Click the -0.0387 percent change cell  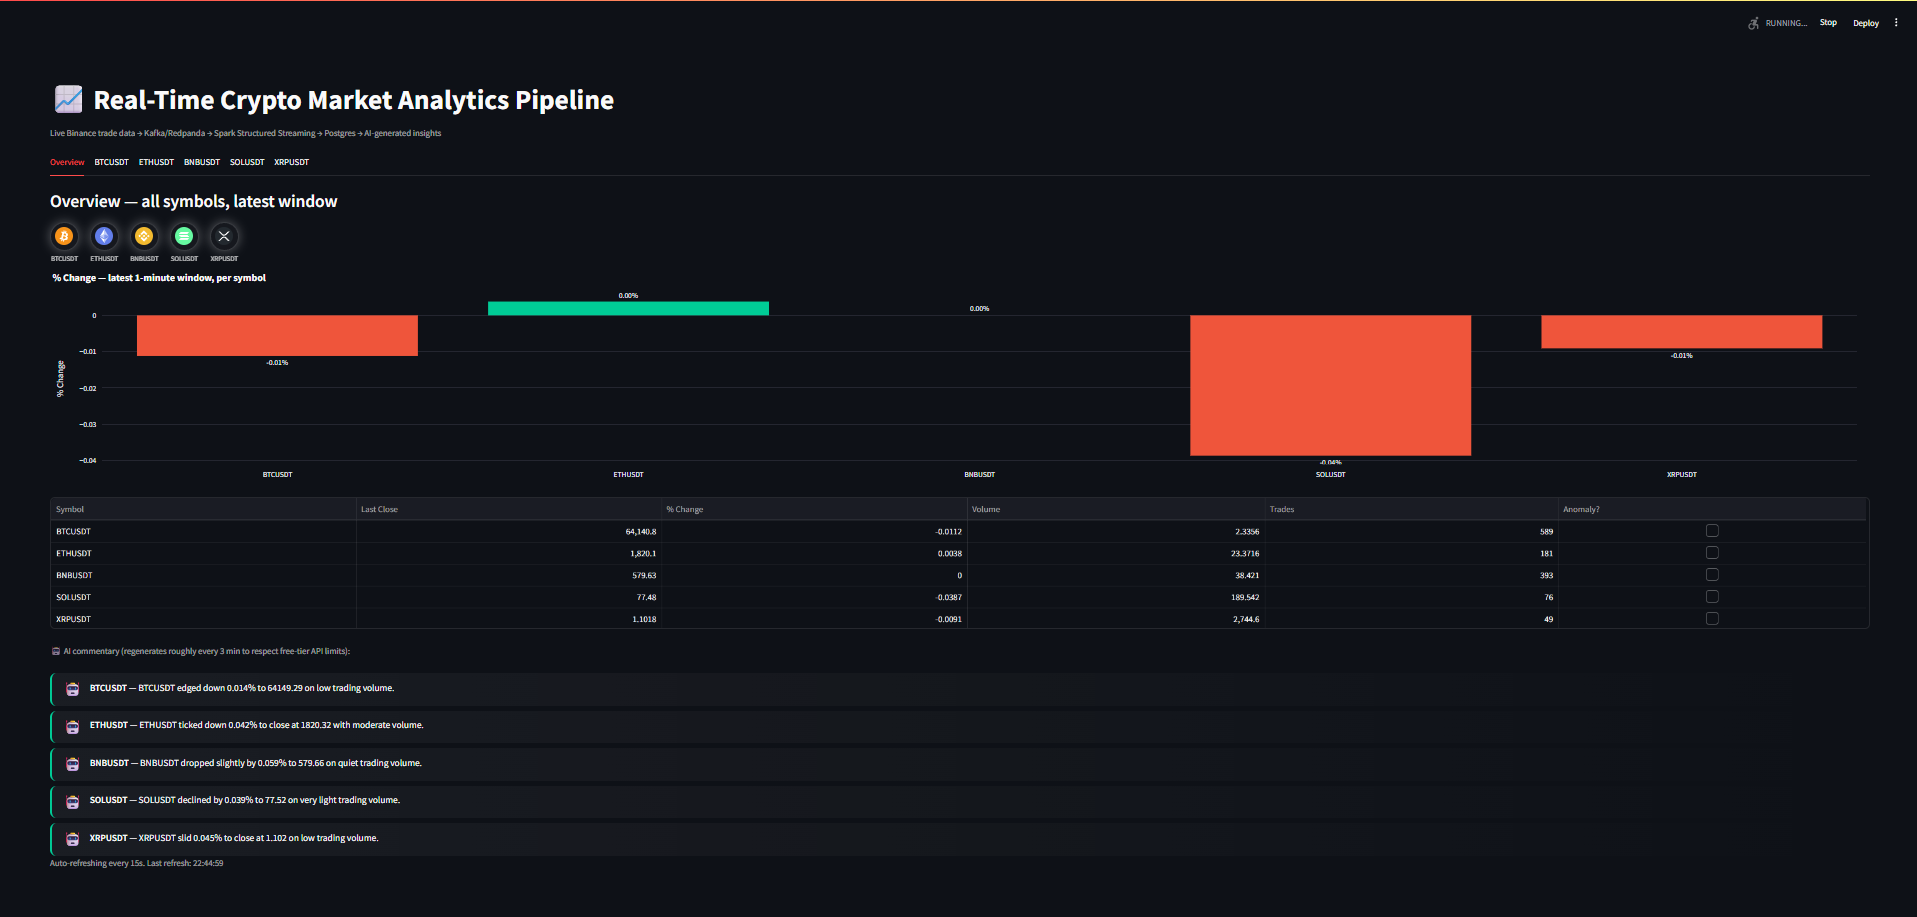[x=814, y=597]
